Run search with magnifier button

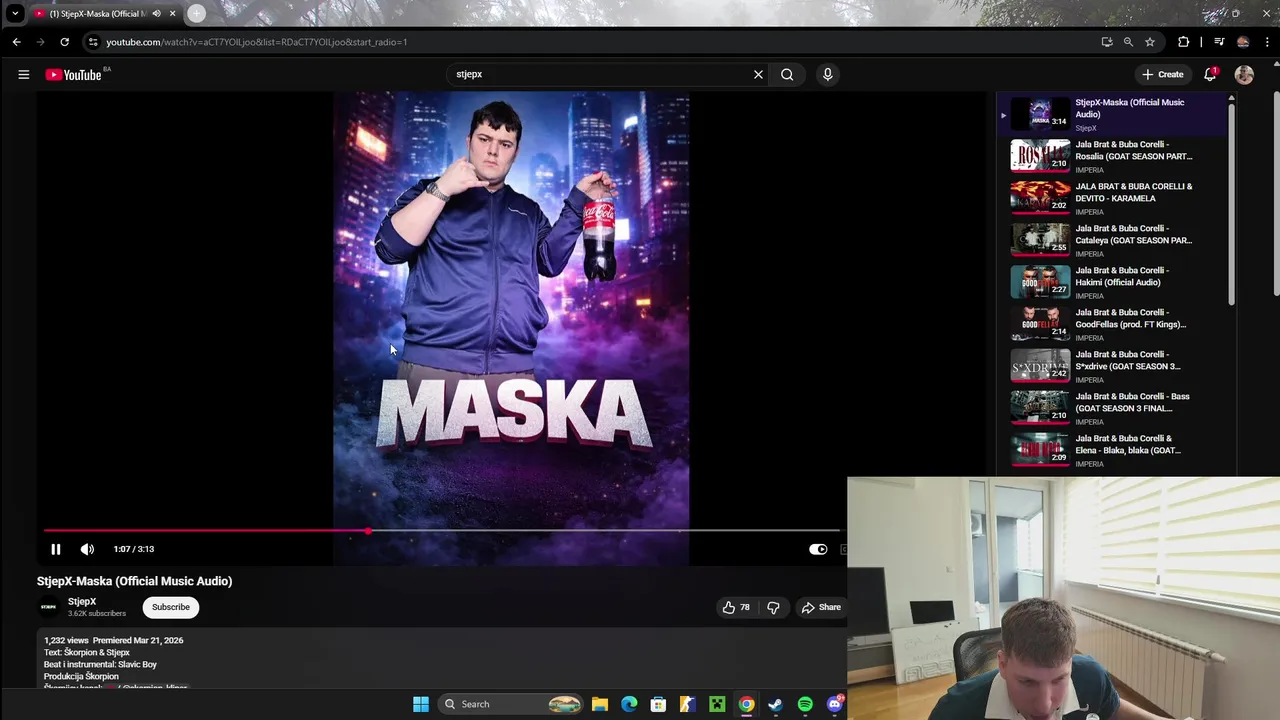click(x=787, y=74)
